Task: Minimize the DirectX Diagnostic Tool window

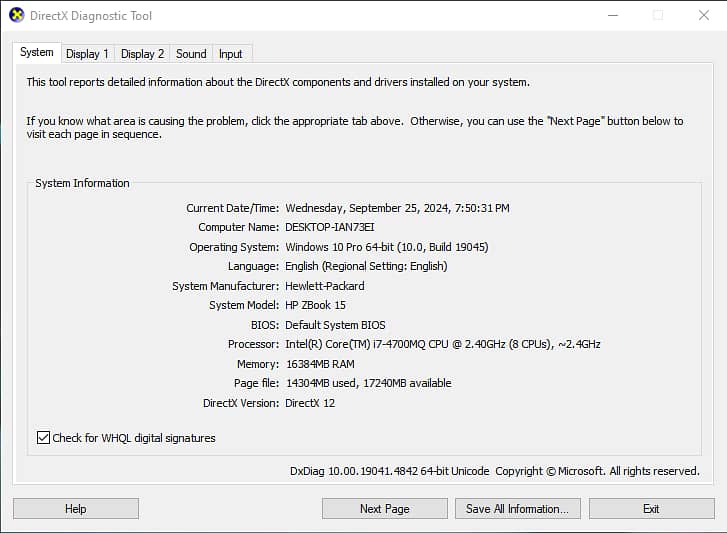Action: click(x=611, y=16)
